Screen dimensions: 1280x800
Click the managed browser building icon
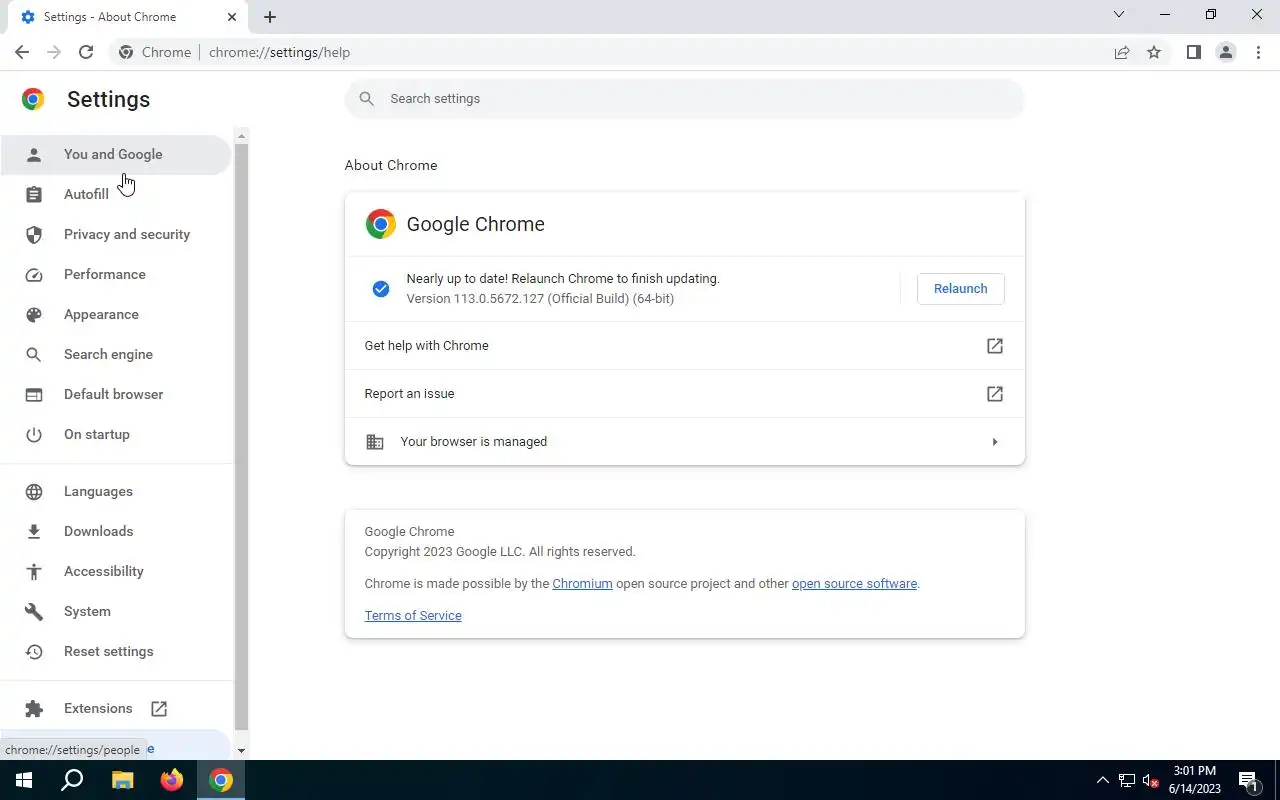pos(375,442)
